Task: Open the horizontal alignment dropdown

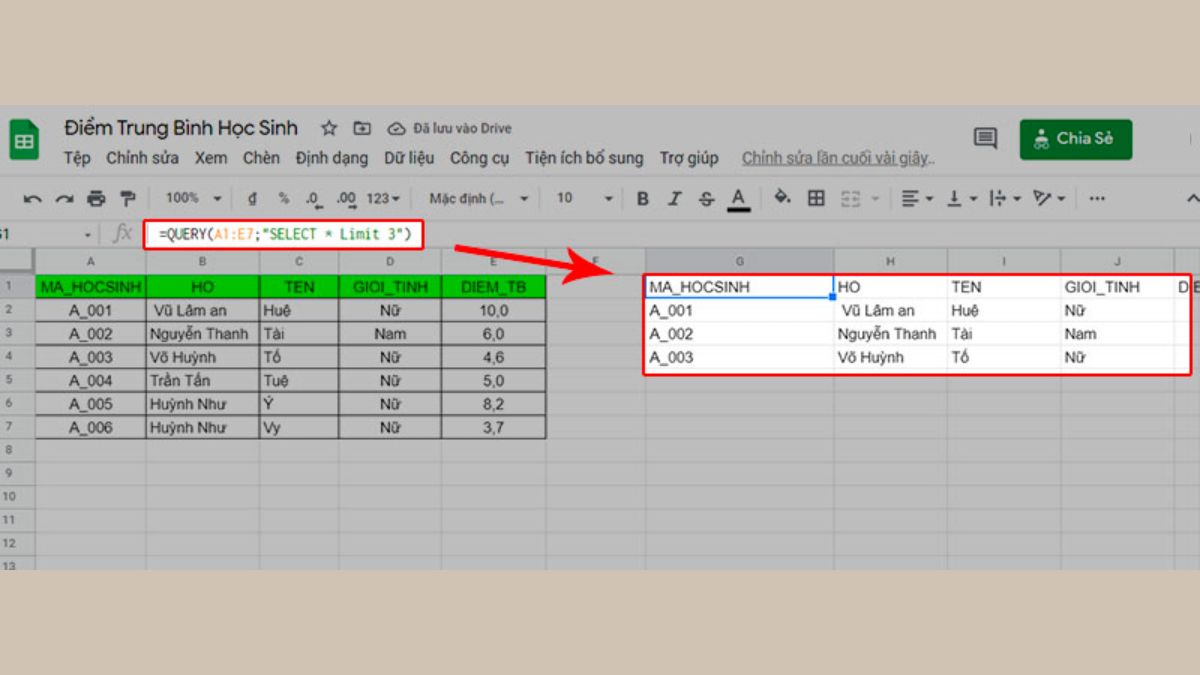Action: click(x=915, y=198)
